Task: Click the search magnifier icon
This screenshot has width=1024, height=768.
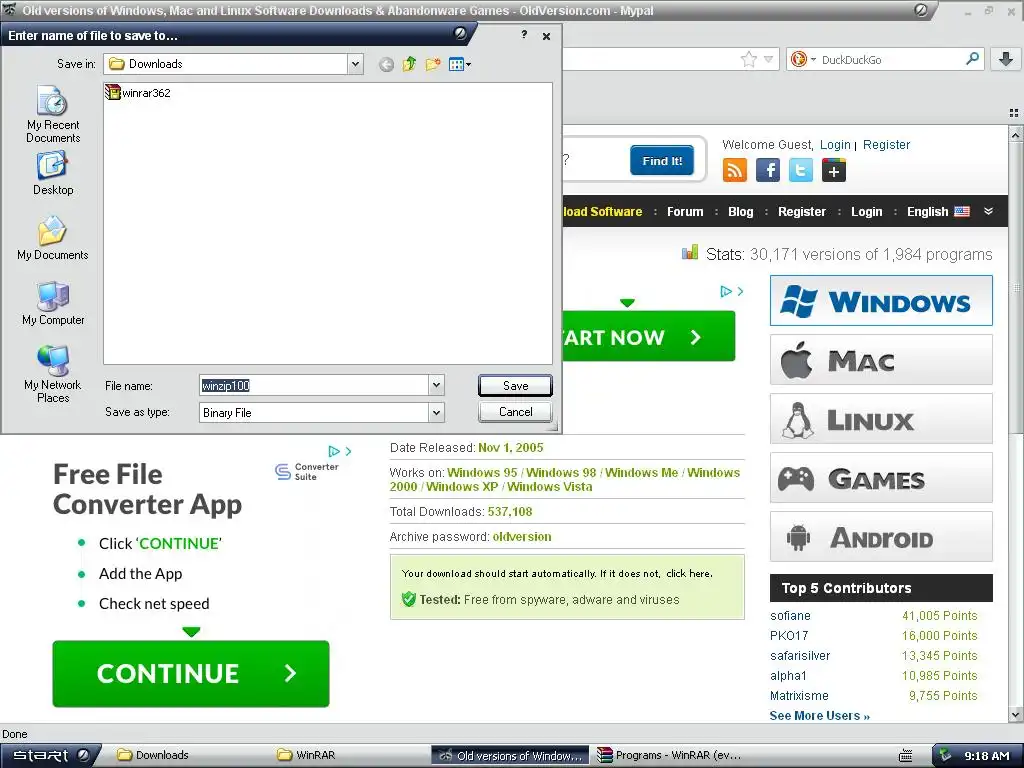Action: tap(972, 59)
